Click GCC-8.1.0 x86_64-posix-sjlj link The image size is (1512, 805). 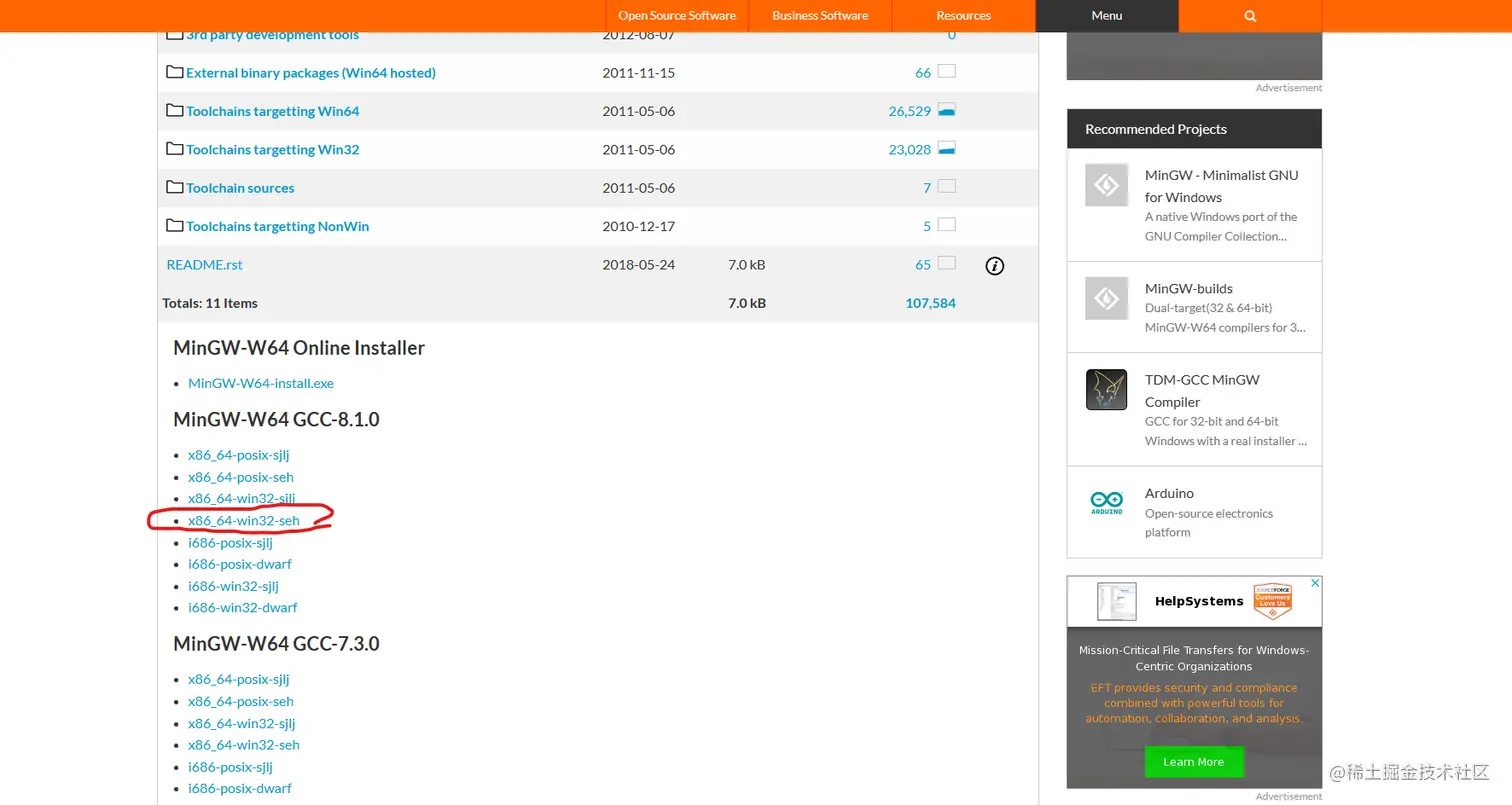(x=238, y=455)
